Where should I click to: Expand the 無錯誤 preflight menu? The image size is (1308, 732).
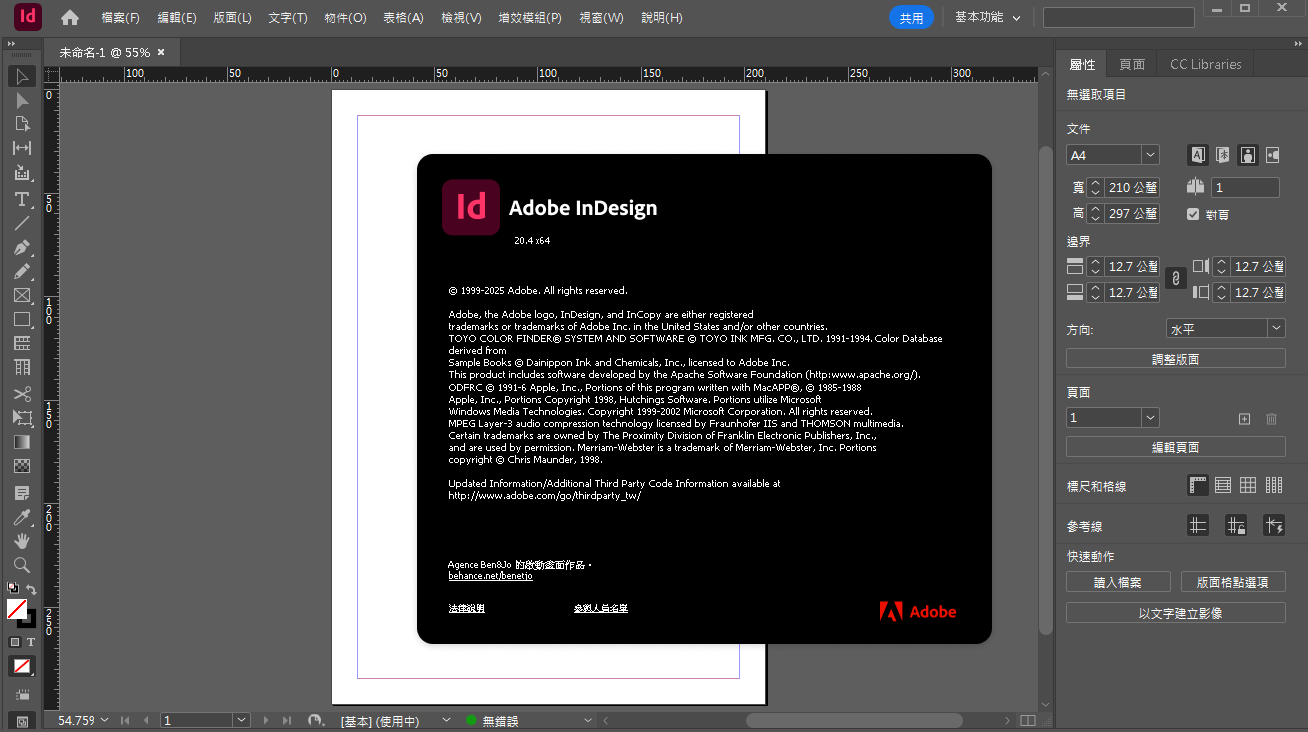click(x=590, y=720)
